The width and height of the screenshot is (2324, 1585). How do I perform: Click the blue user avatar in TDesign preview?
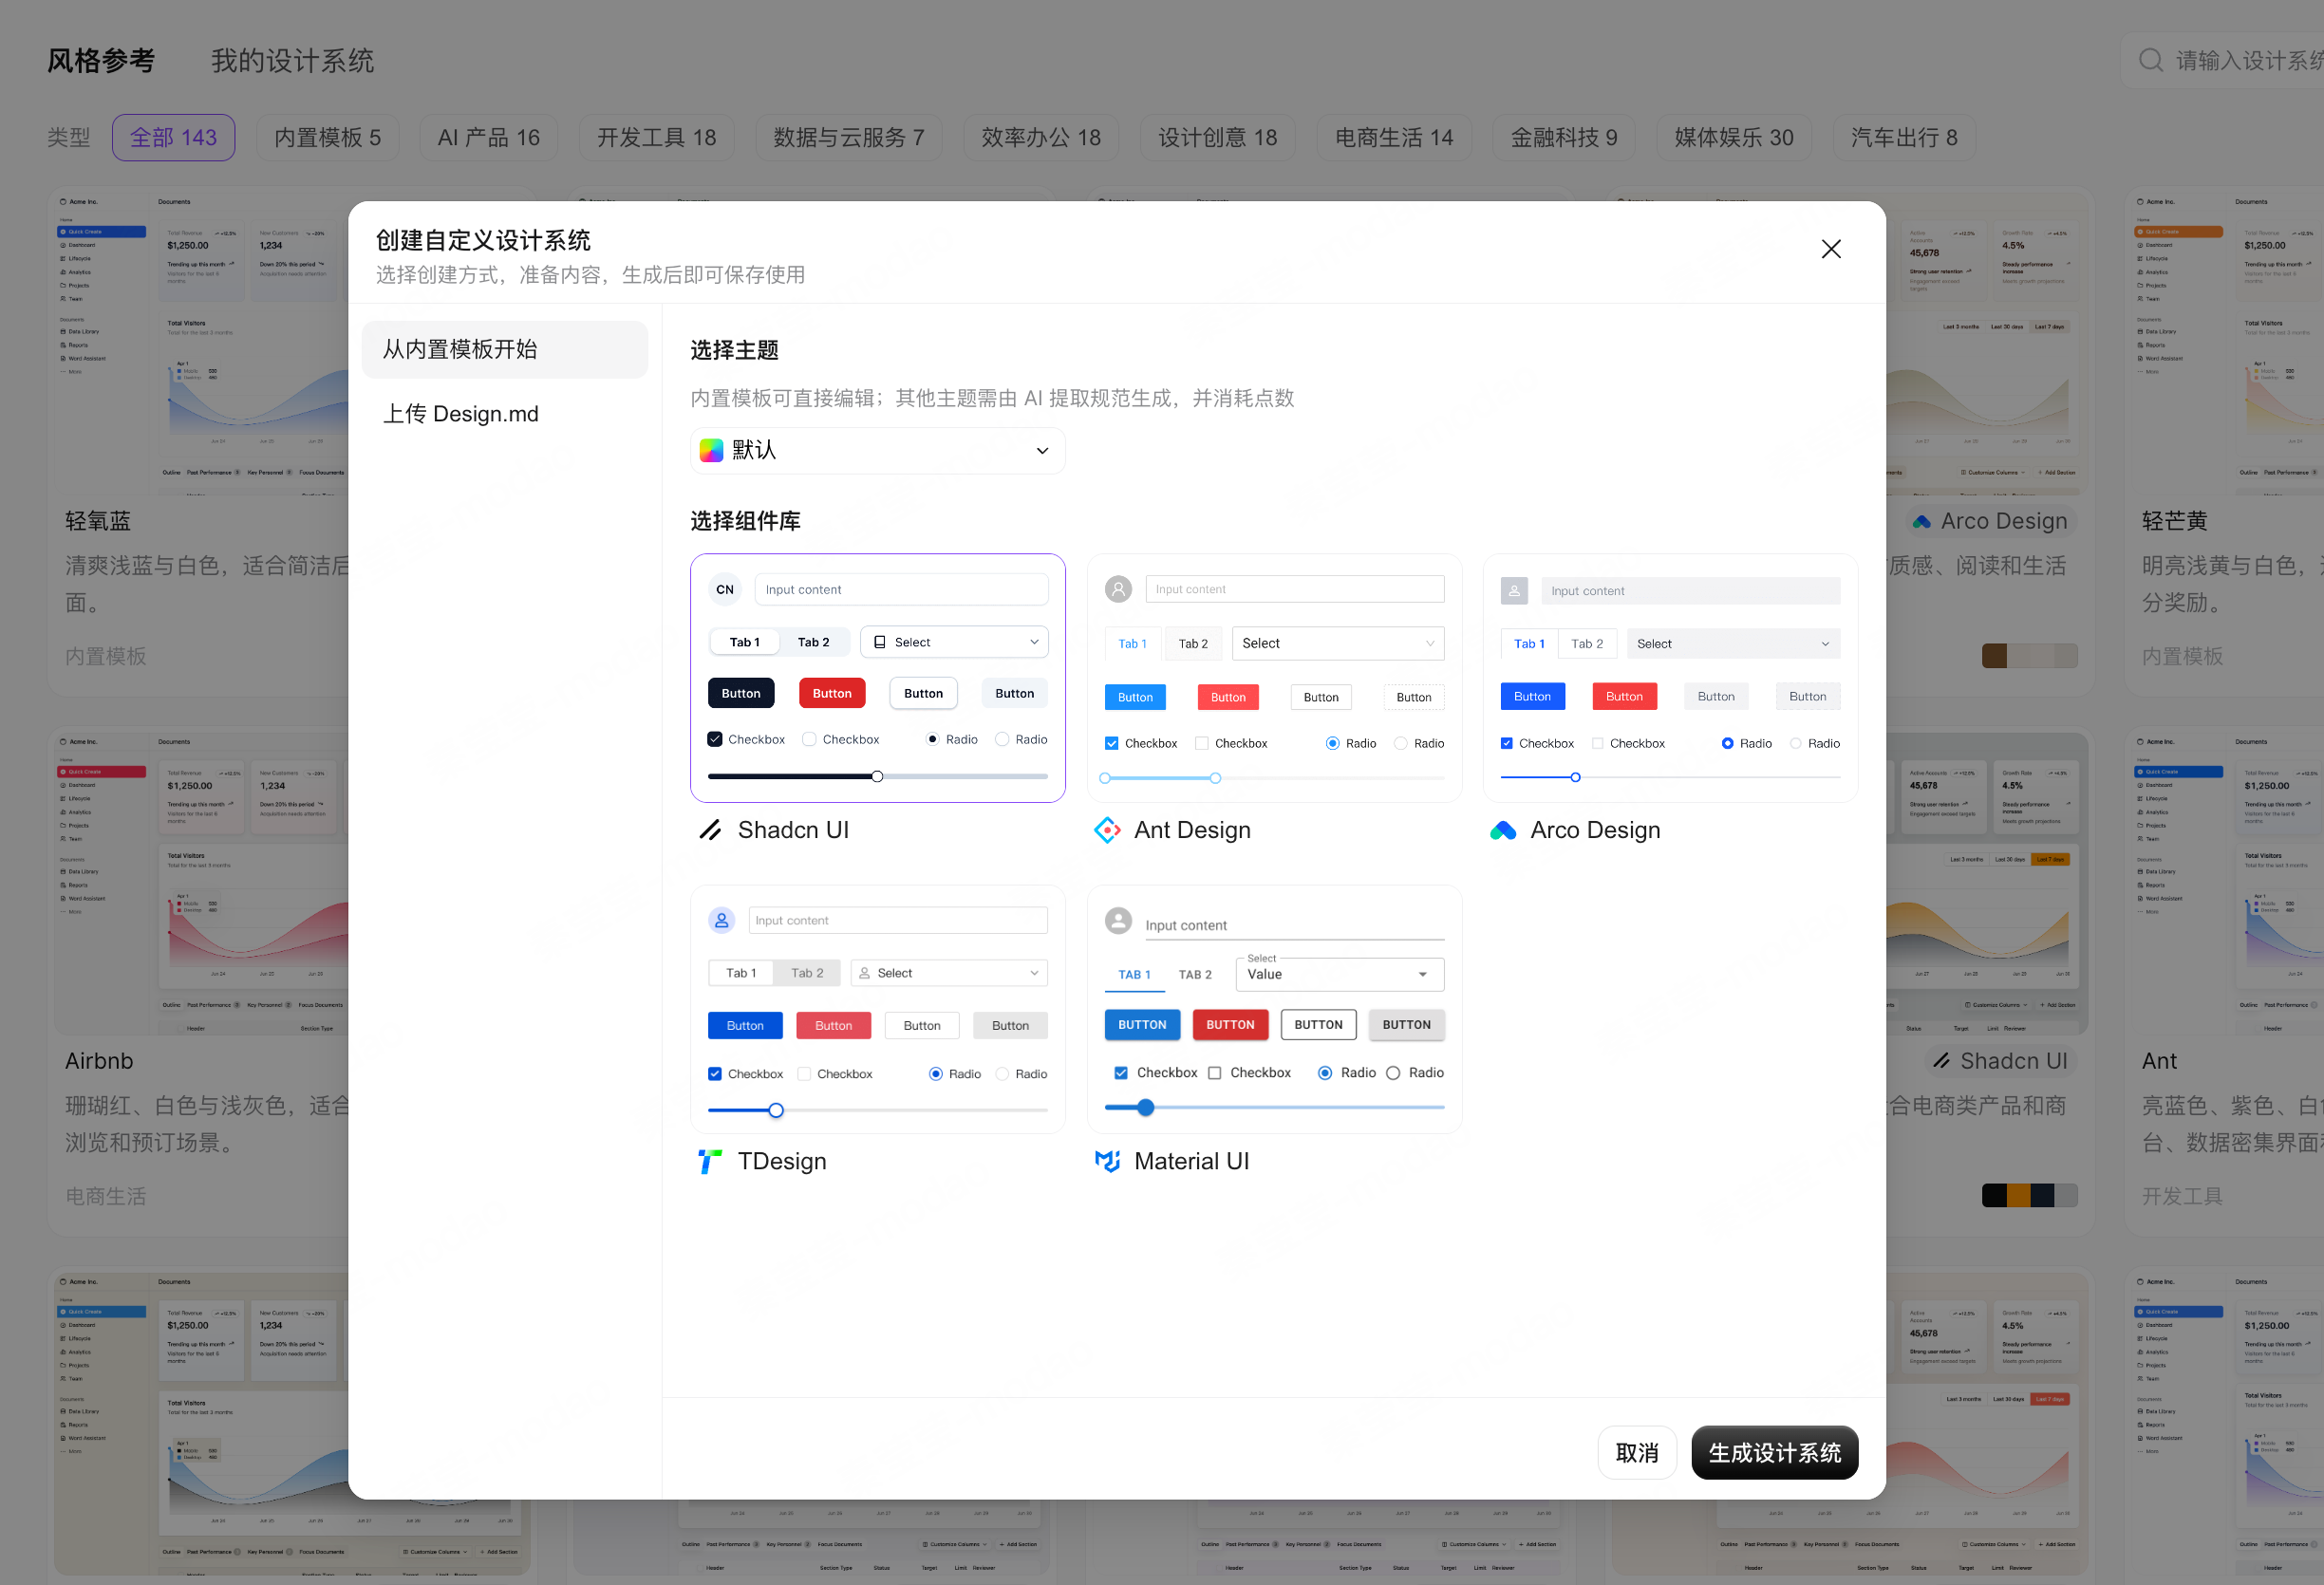(721, 920)
